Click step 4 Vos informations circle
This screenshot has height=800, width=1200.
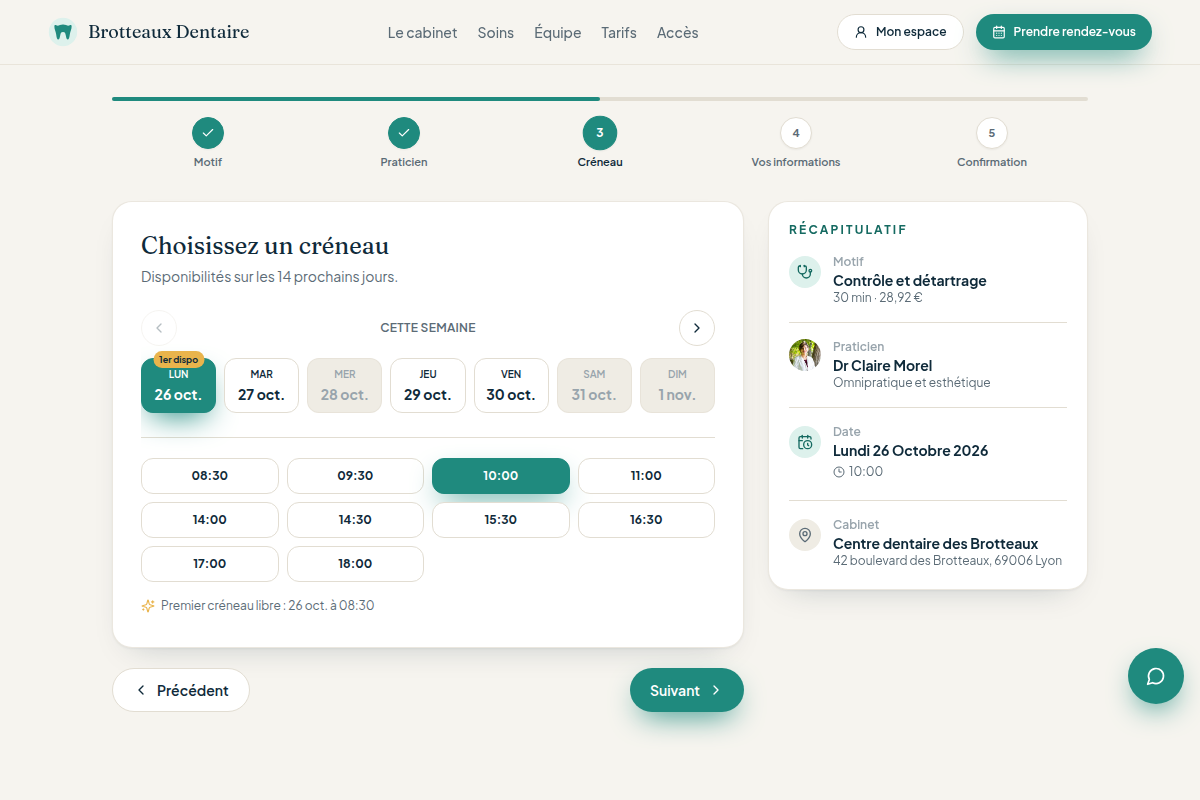pos(796,133)
